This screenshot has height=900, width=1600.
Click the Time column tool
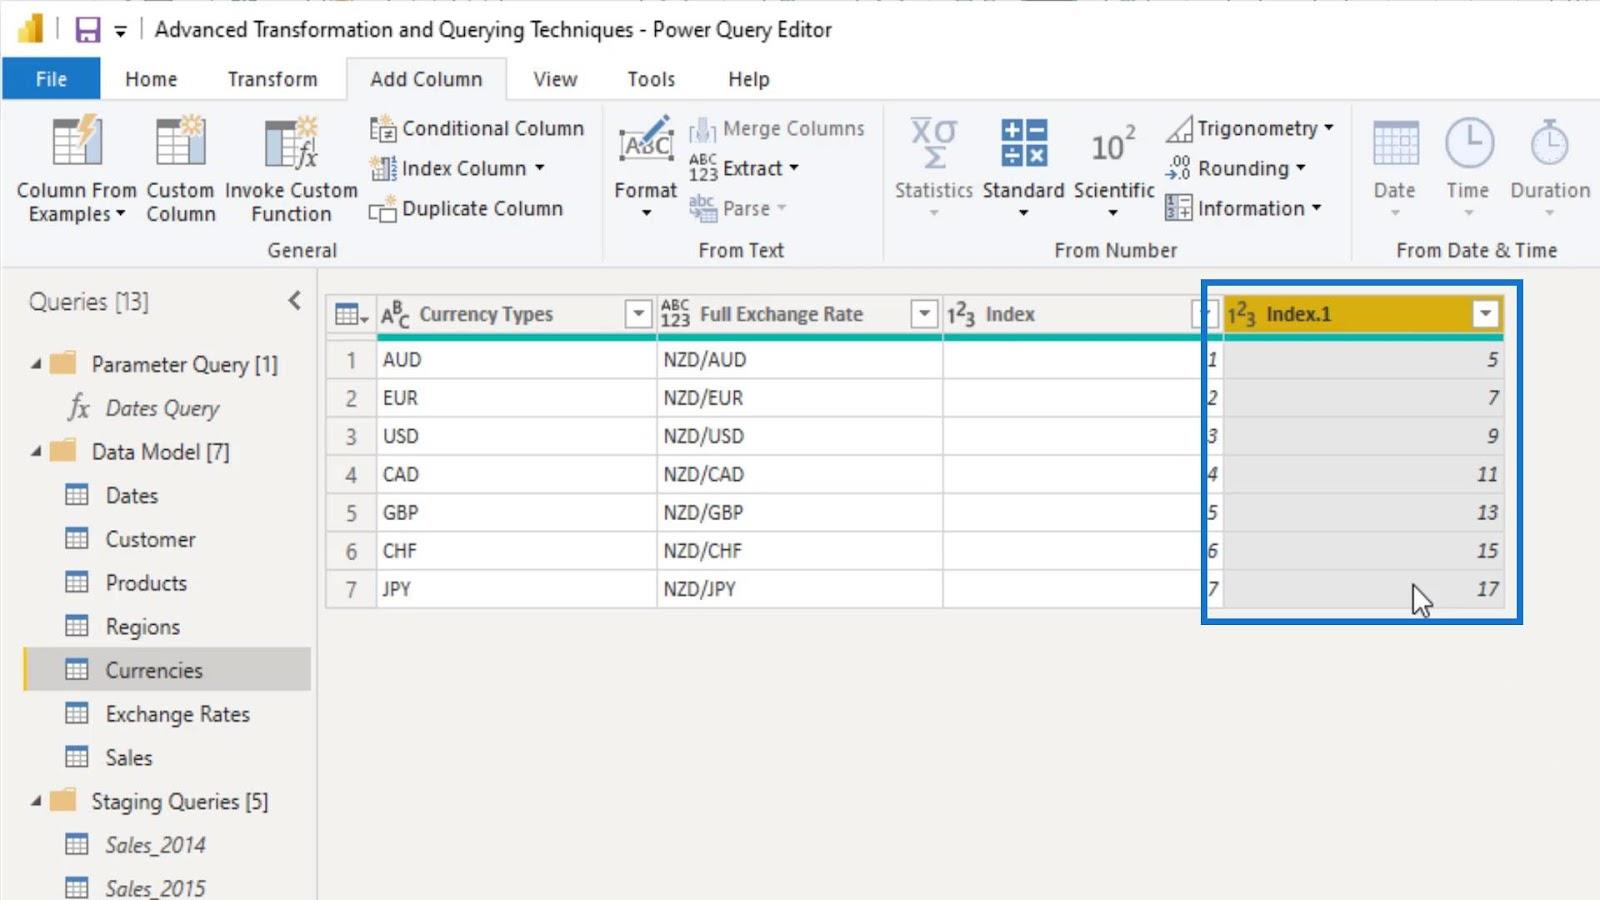[1468, 166]
